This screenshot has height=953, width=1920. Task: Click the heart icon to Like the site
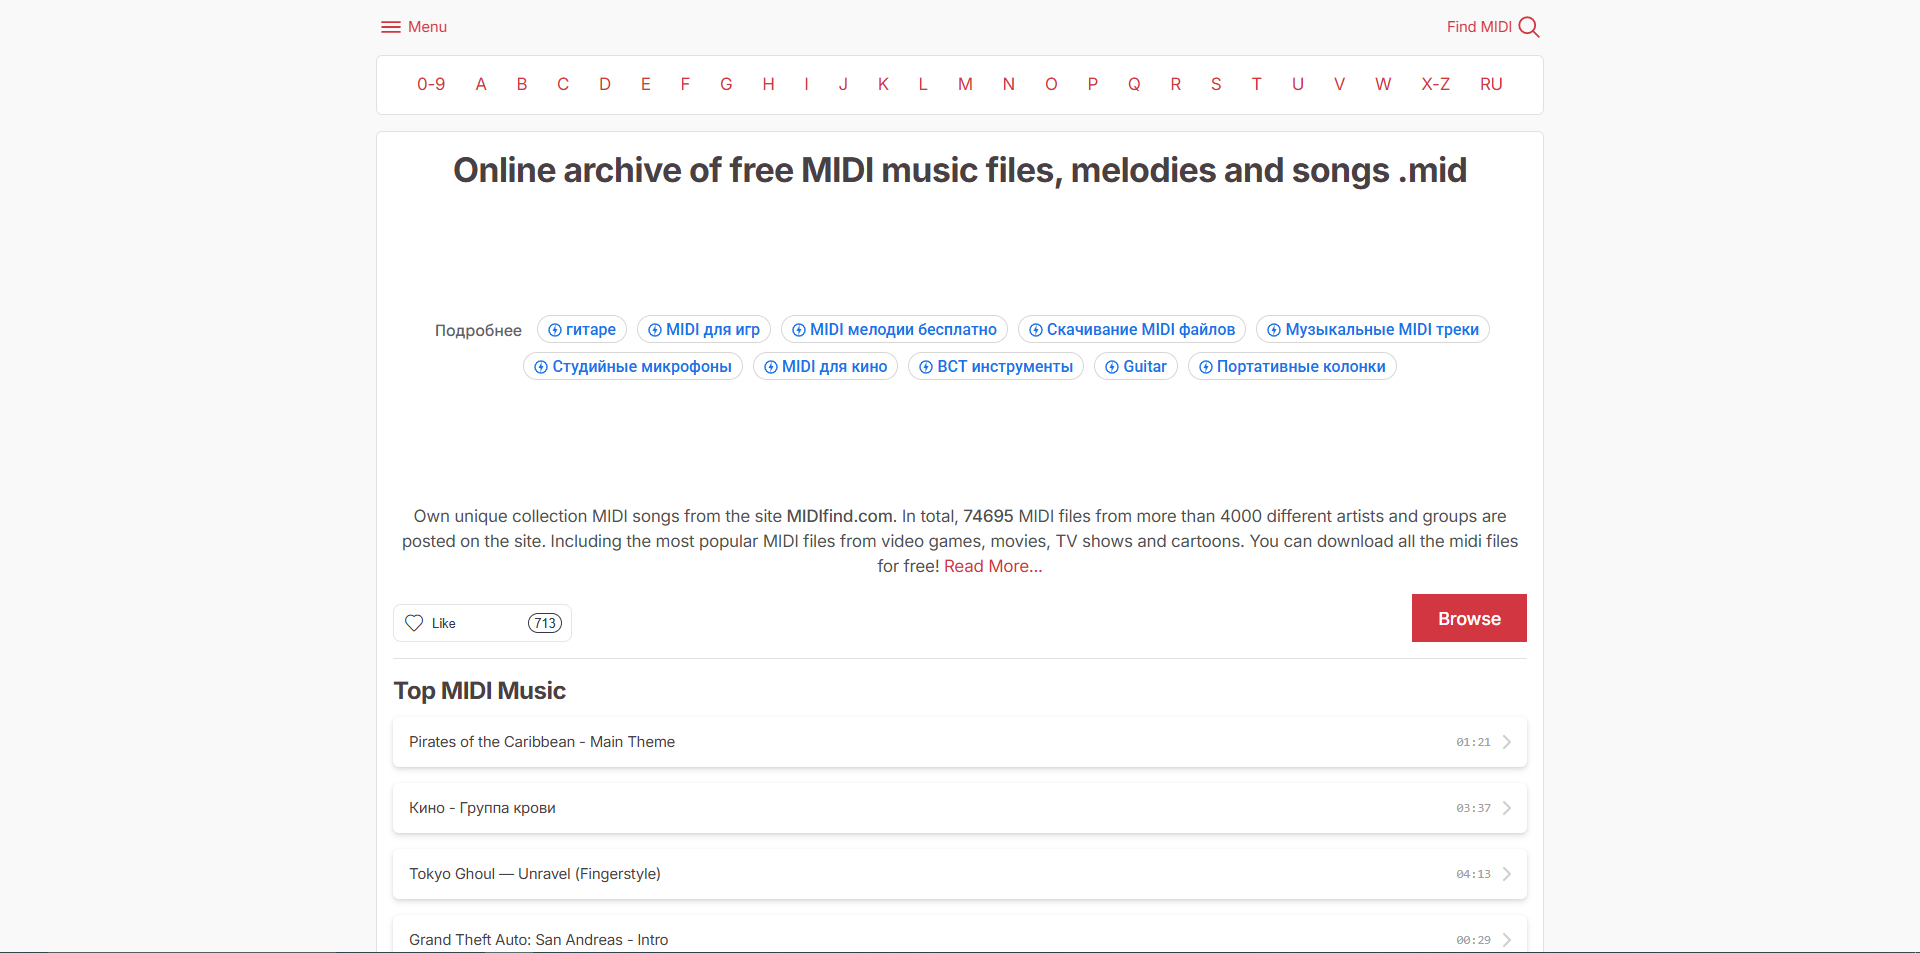(415, 623)
